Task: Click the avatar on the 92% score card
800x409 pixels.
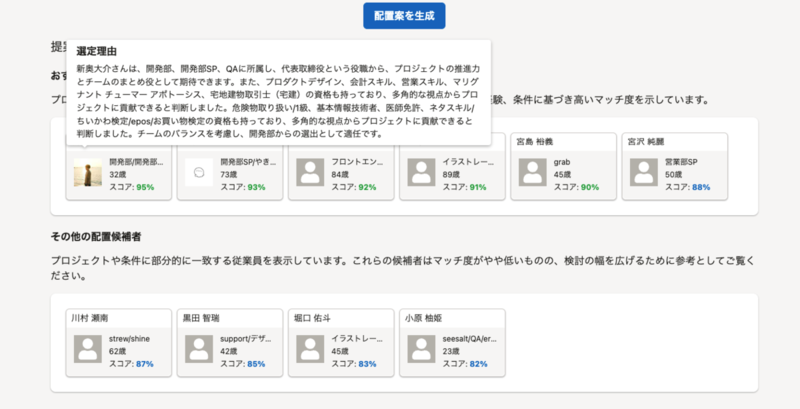Action: click(310, 172)
